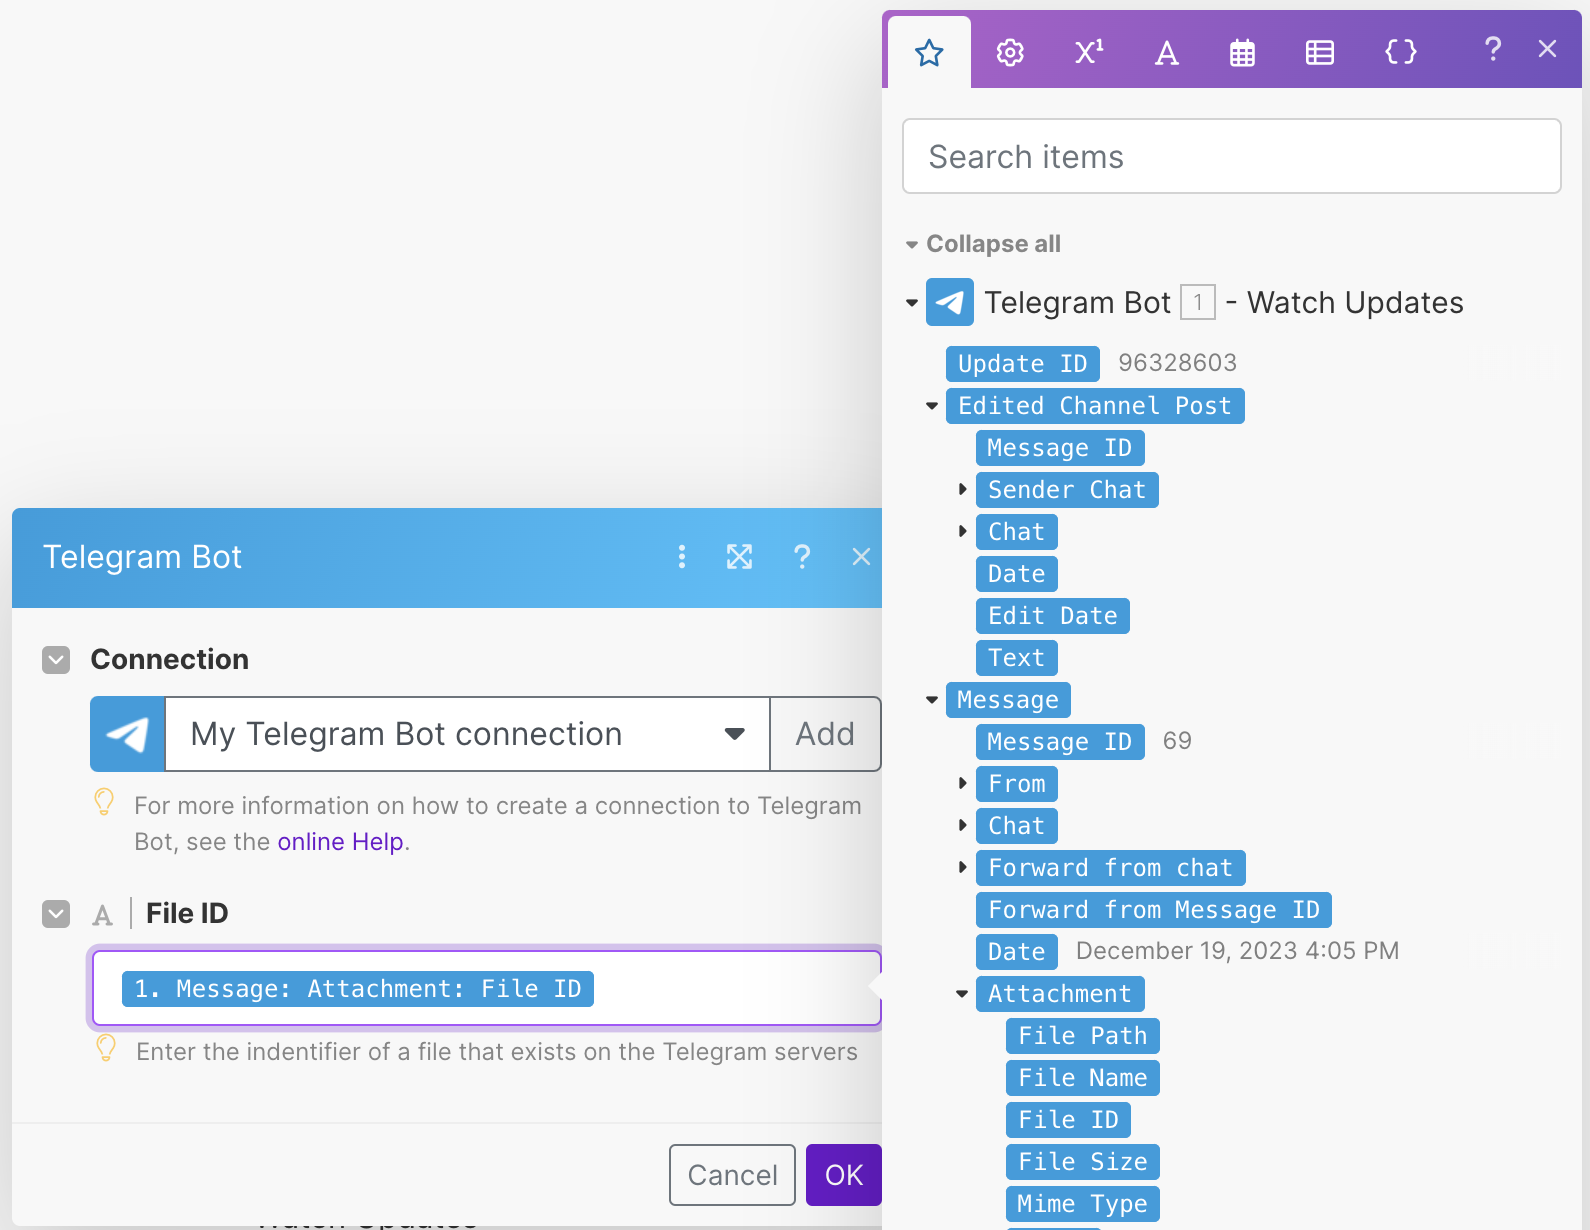Screen dimensions: 1590x1230
Task: Select the Sender Chat pill
Action: (x=1067, y=490)
